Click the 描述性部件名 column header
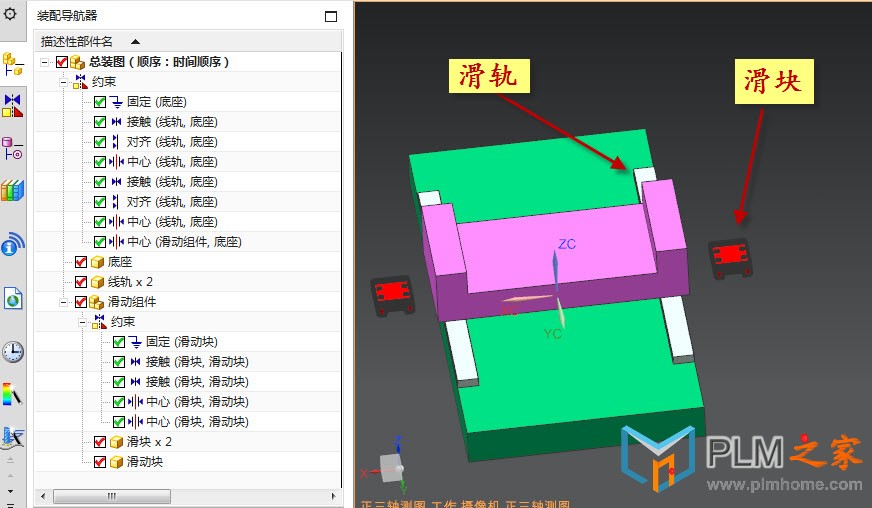 pos(189,41)
